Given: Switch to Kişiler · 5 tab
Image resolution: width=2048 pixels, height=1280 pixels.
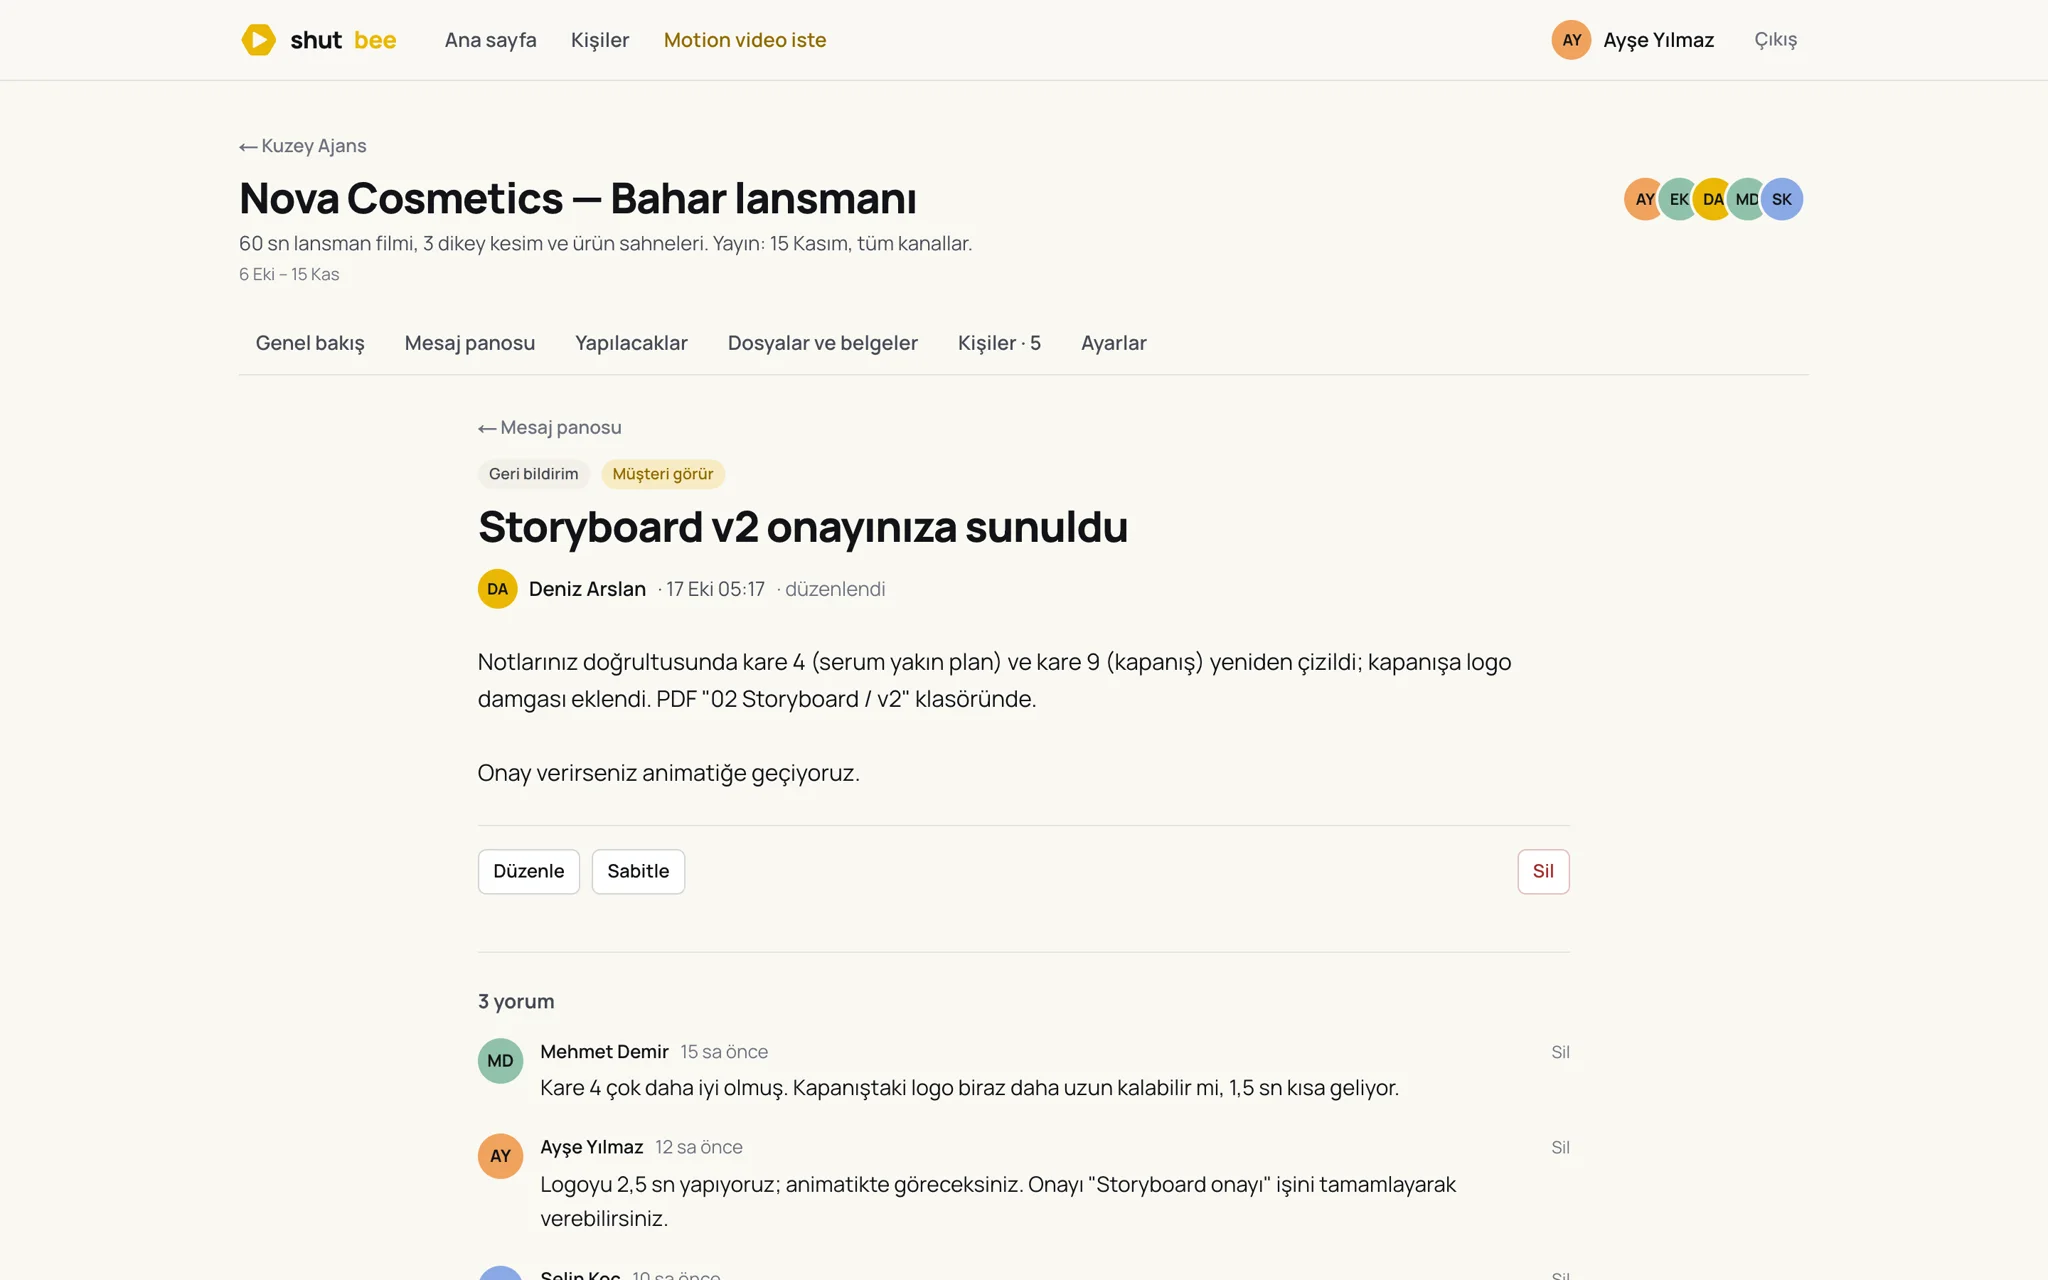Looking at the screenshot, I should 999,343.
